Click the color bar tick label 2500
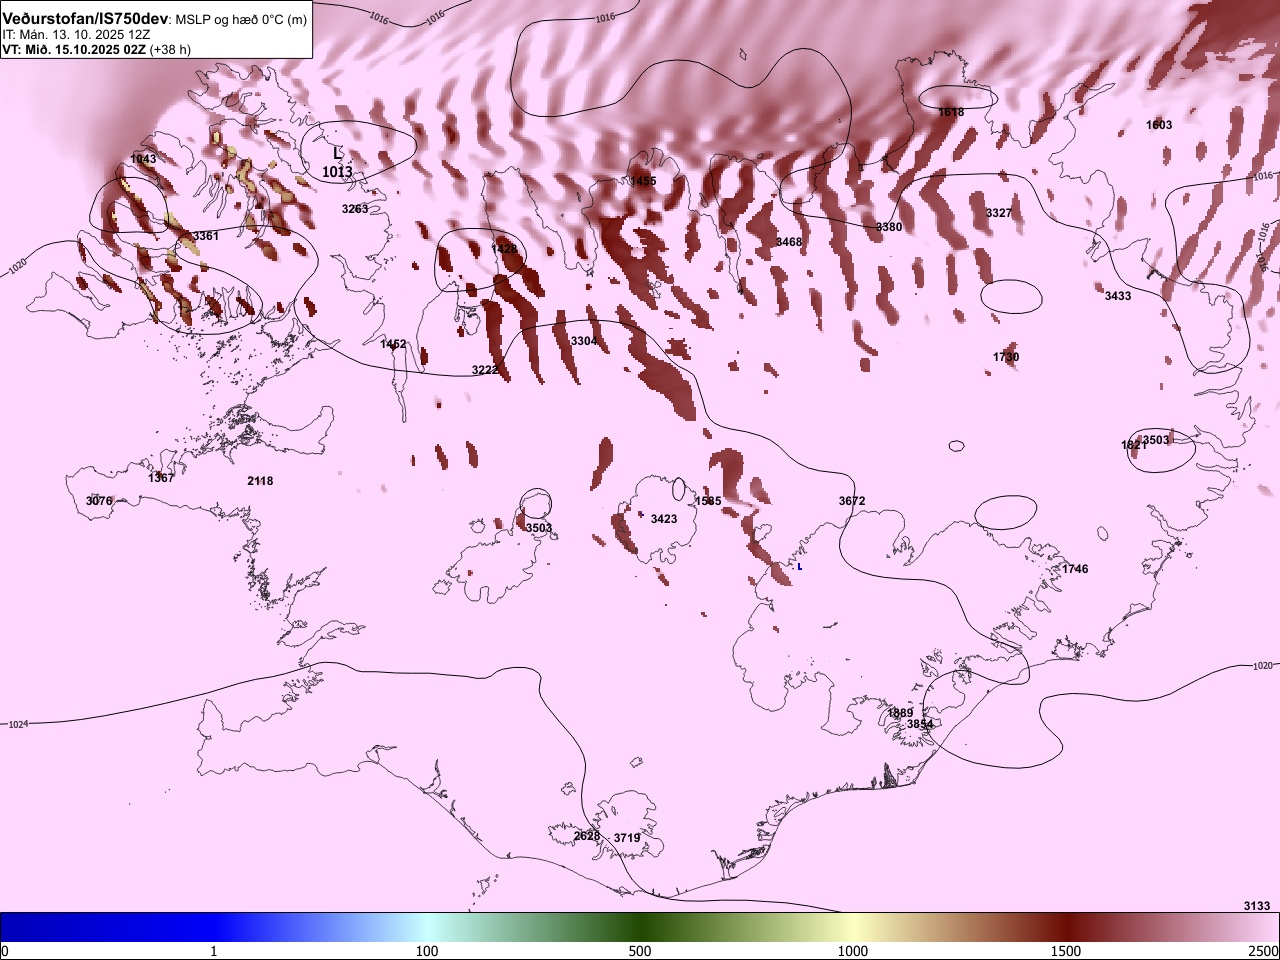 (1264, 951)
